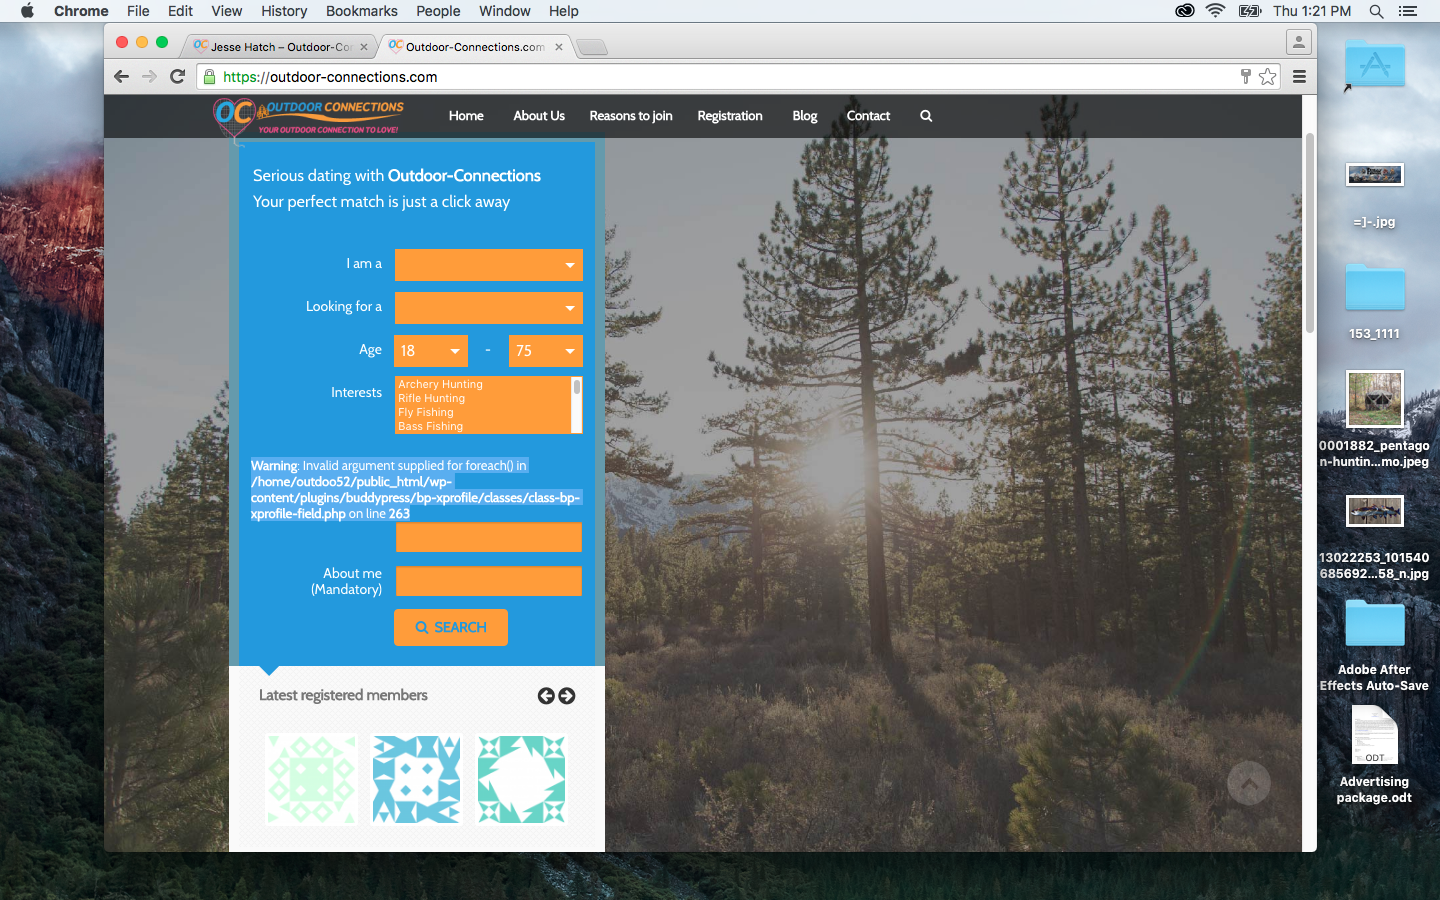This screenshot has width=1440, height=900.
Task: Click the orange SEARCH button
Action: pos(451,627)
